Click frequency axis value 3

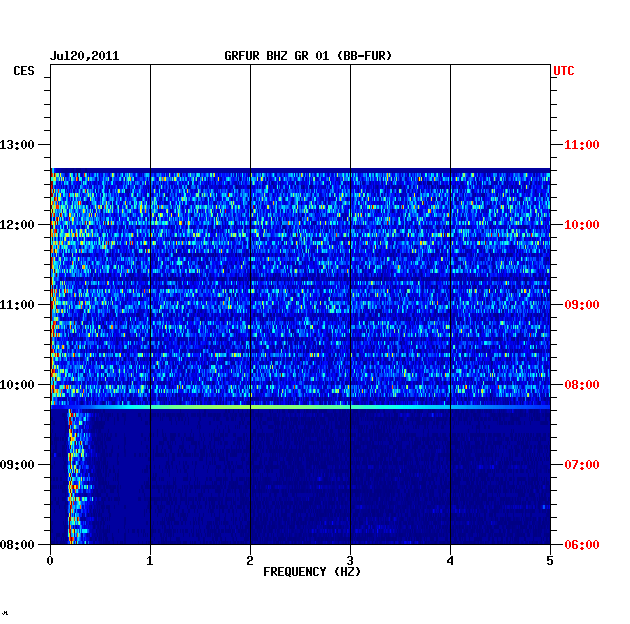[x=350, y=560]
